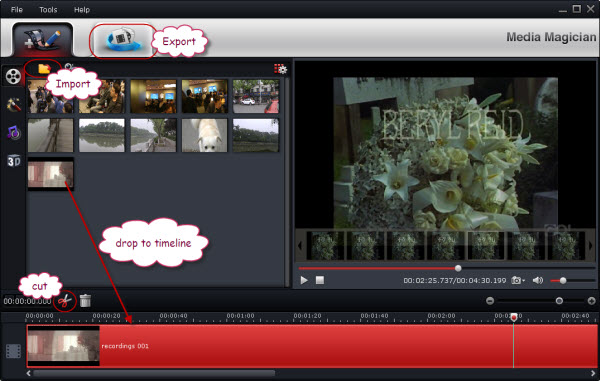Click timeline scroll right arrow
600x381 pixels.
pos(593,373)
